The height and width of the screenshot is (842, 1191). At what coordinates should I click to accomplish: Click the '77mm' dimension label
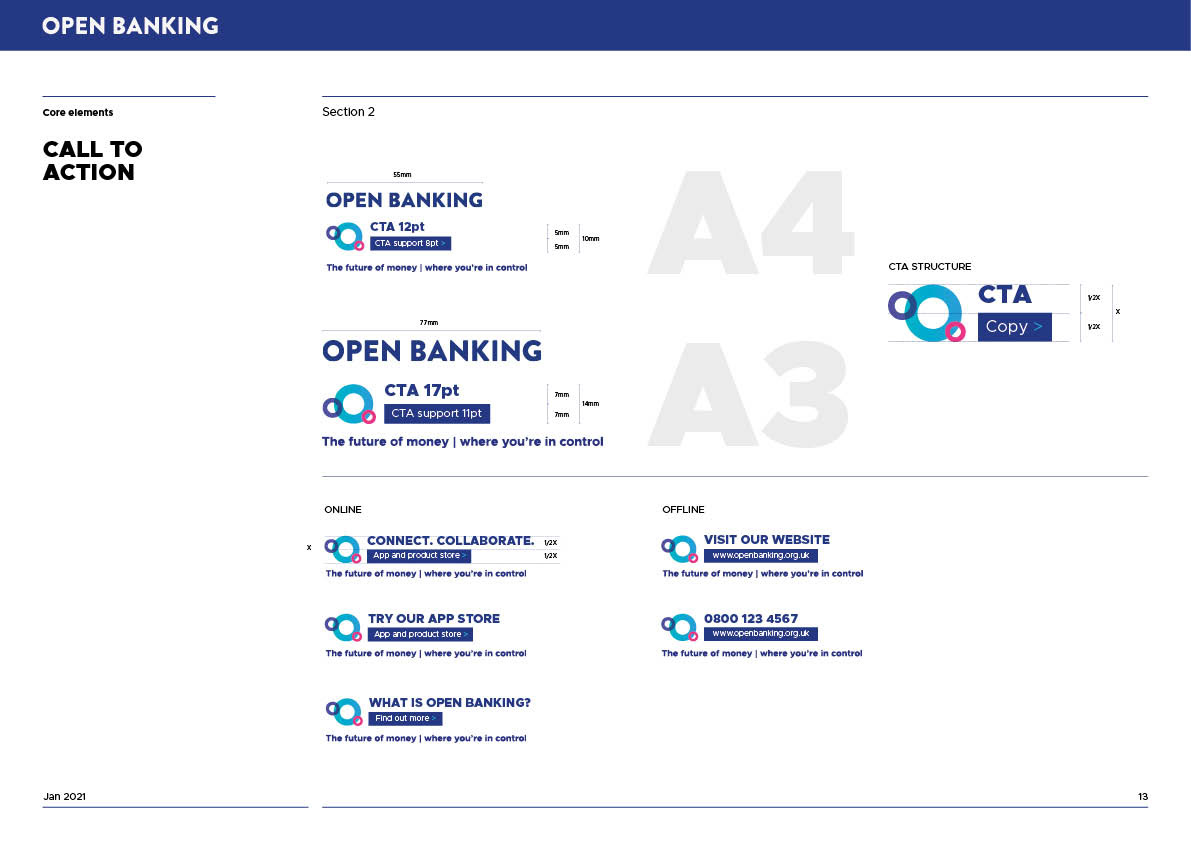point(428,323)
